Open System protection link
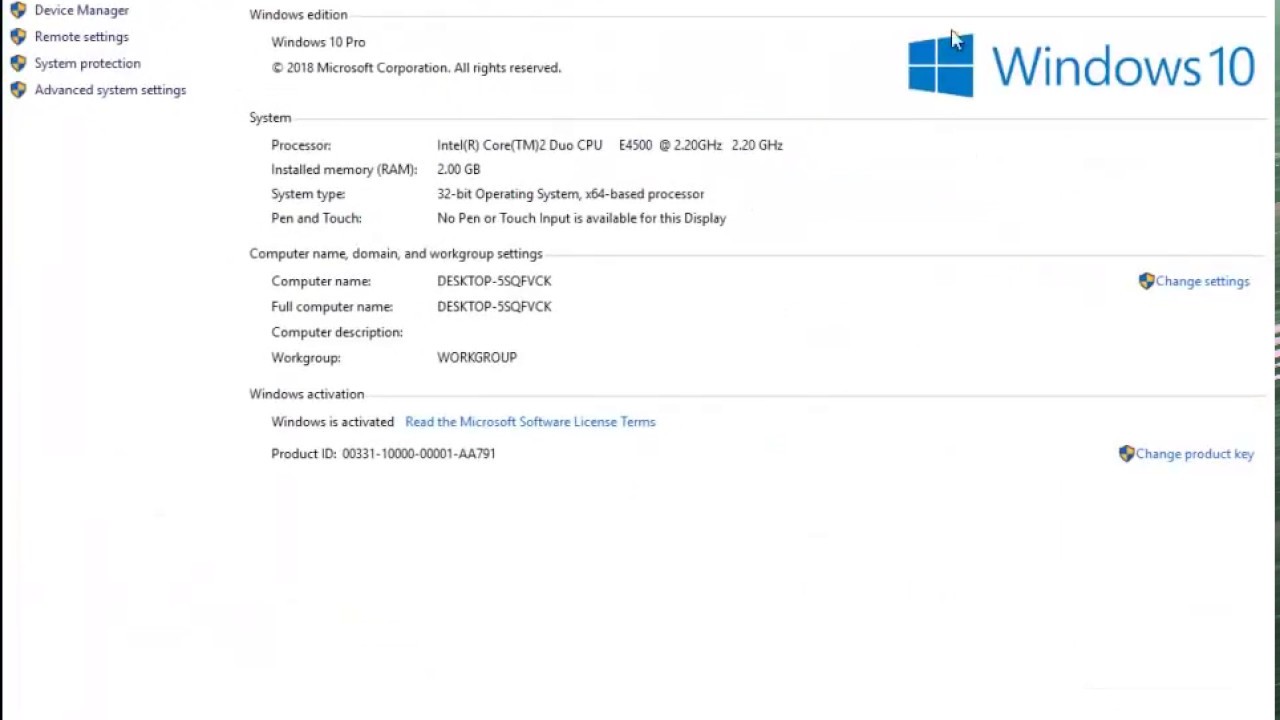Viewport: 1280px width, 720px height. [x=88, y=63]
